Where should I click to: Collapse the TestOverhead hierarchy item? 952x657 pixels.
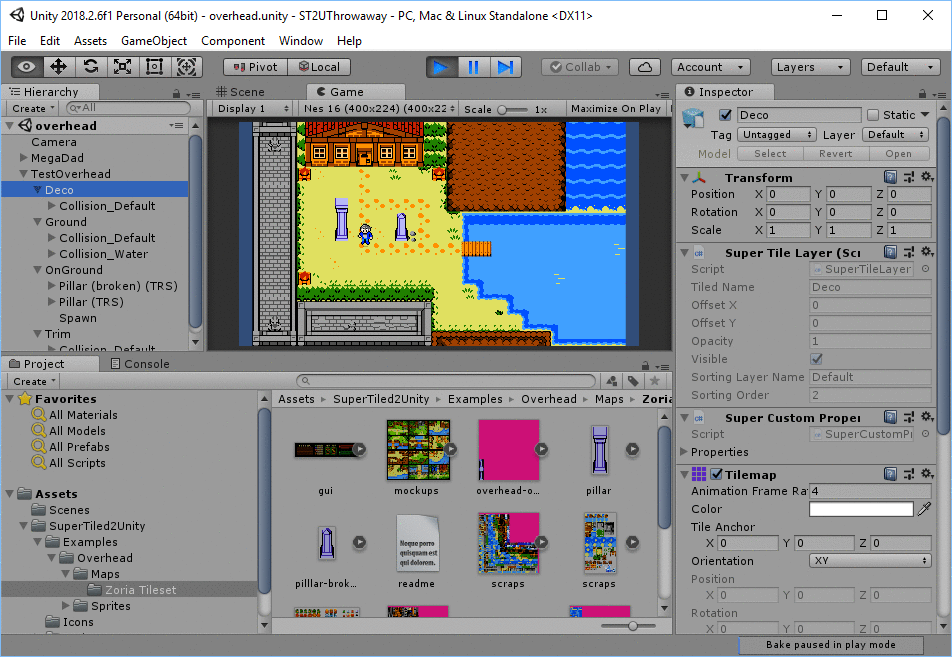pos(24,174)
